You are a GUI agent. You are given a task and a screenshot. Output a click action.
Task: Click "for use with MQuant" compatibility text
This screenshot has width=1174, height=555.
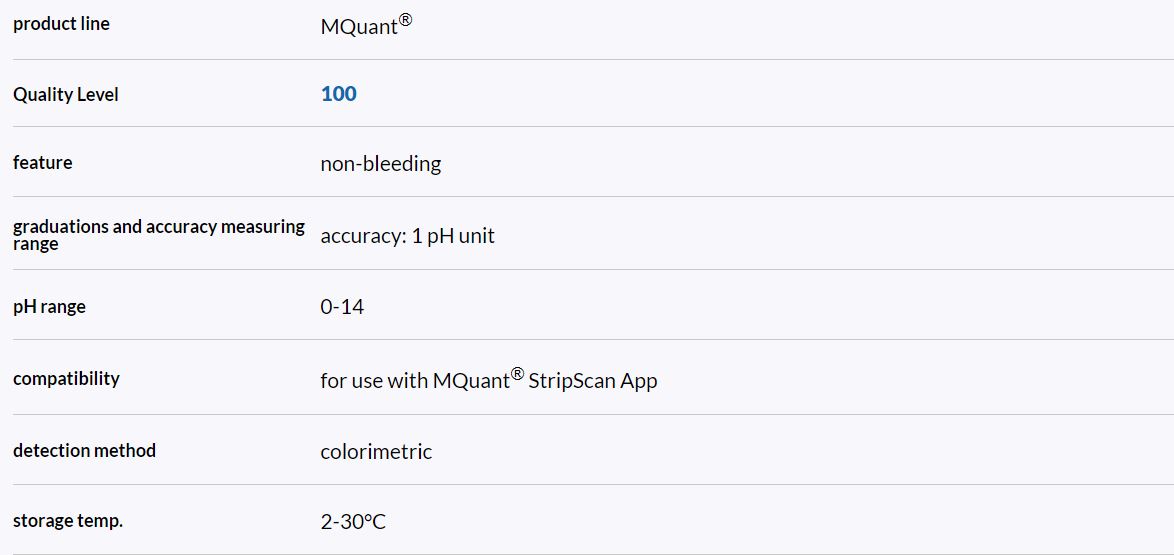tap(414, 381)
